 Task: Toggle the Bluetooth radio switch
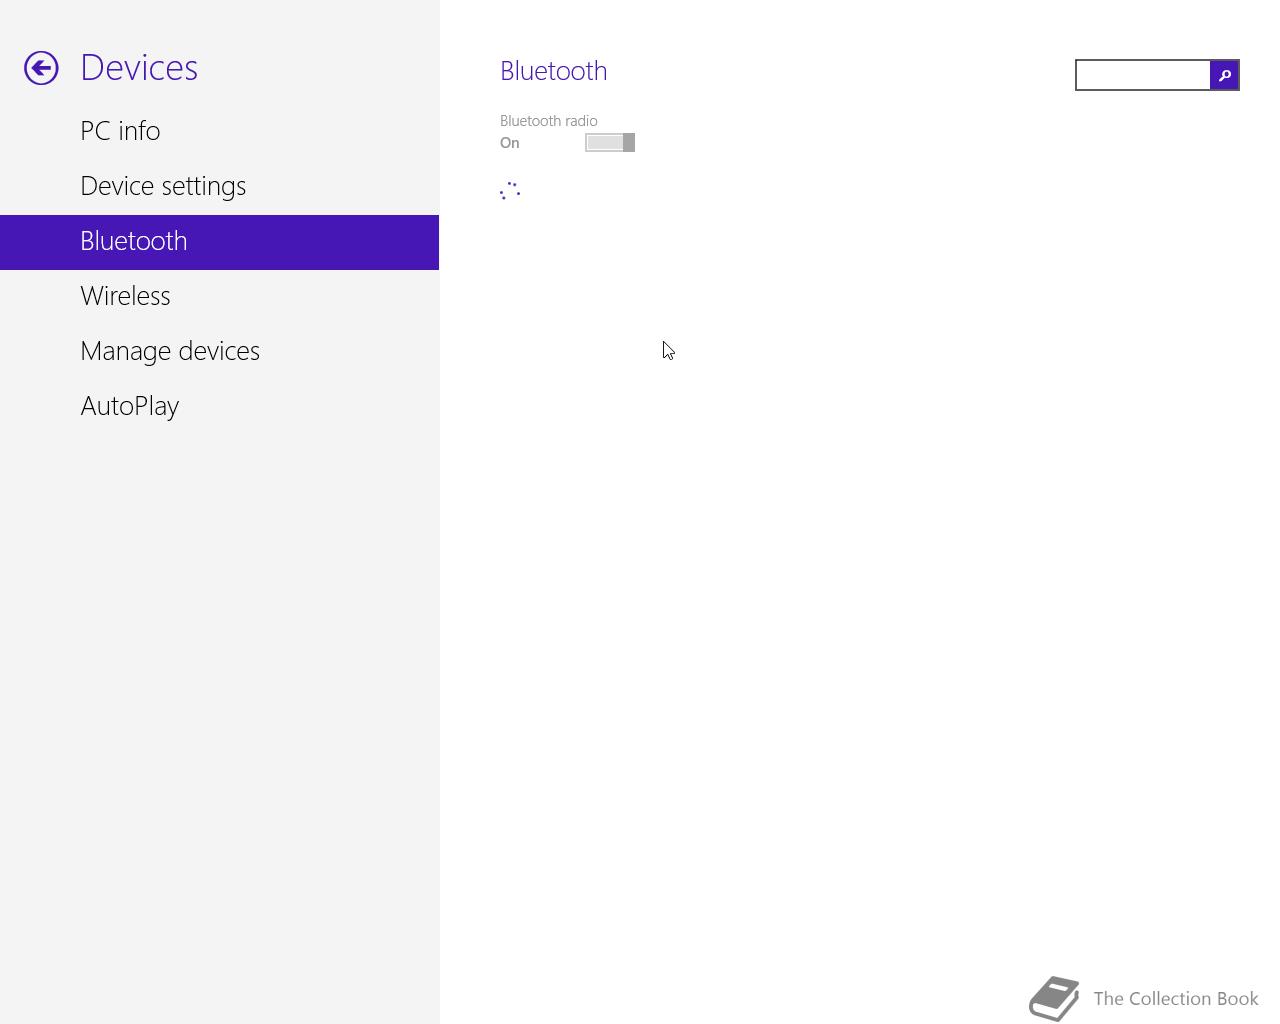click(x=610, y=143)
